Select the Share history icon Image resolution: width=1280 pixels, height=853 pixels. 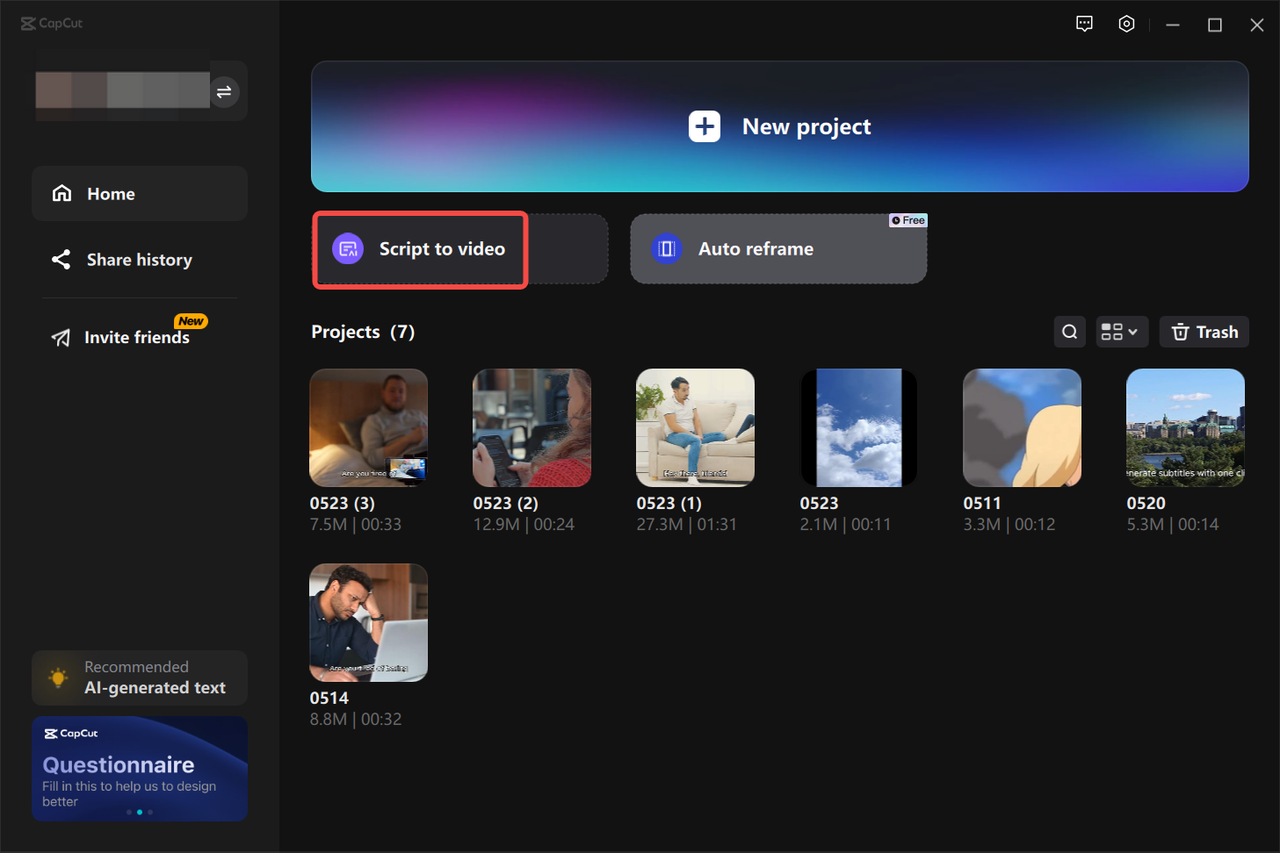[x=60, y=259]
